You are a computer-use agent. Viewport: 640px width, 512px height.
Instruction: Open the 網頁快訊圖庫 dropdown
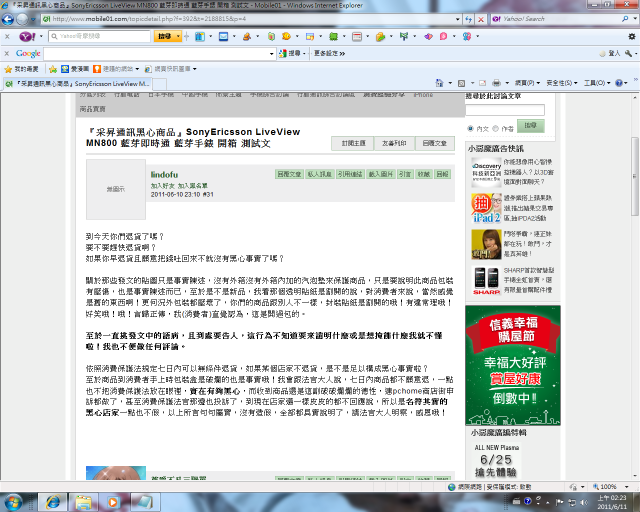coord(195,69)
